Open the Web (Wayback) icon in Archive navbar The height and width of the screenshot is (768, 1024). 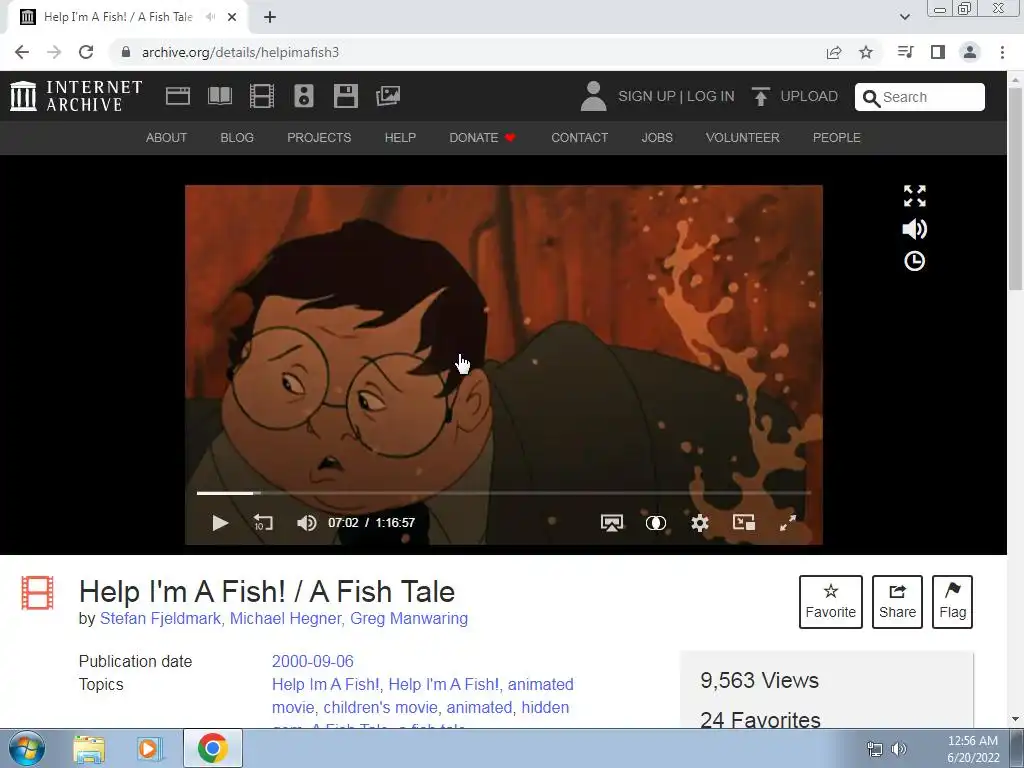178,96
